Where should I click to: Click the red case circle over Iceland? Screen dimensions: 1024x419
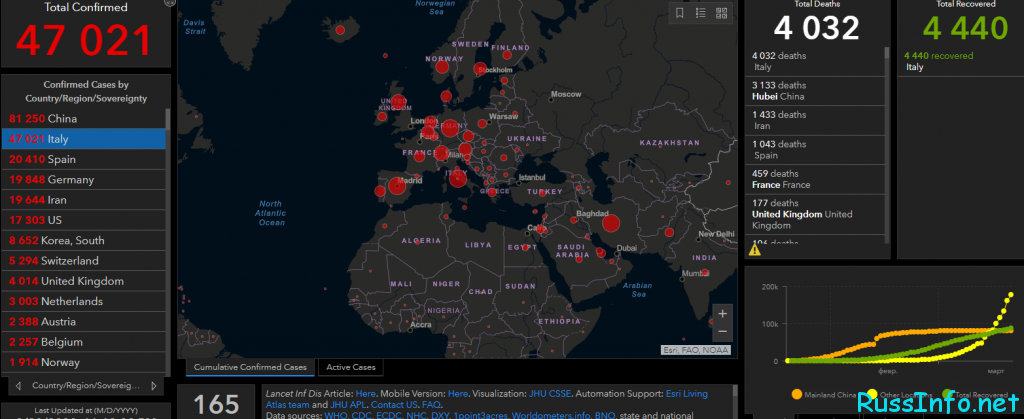point(340,30)
